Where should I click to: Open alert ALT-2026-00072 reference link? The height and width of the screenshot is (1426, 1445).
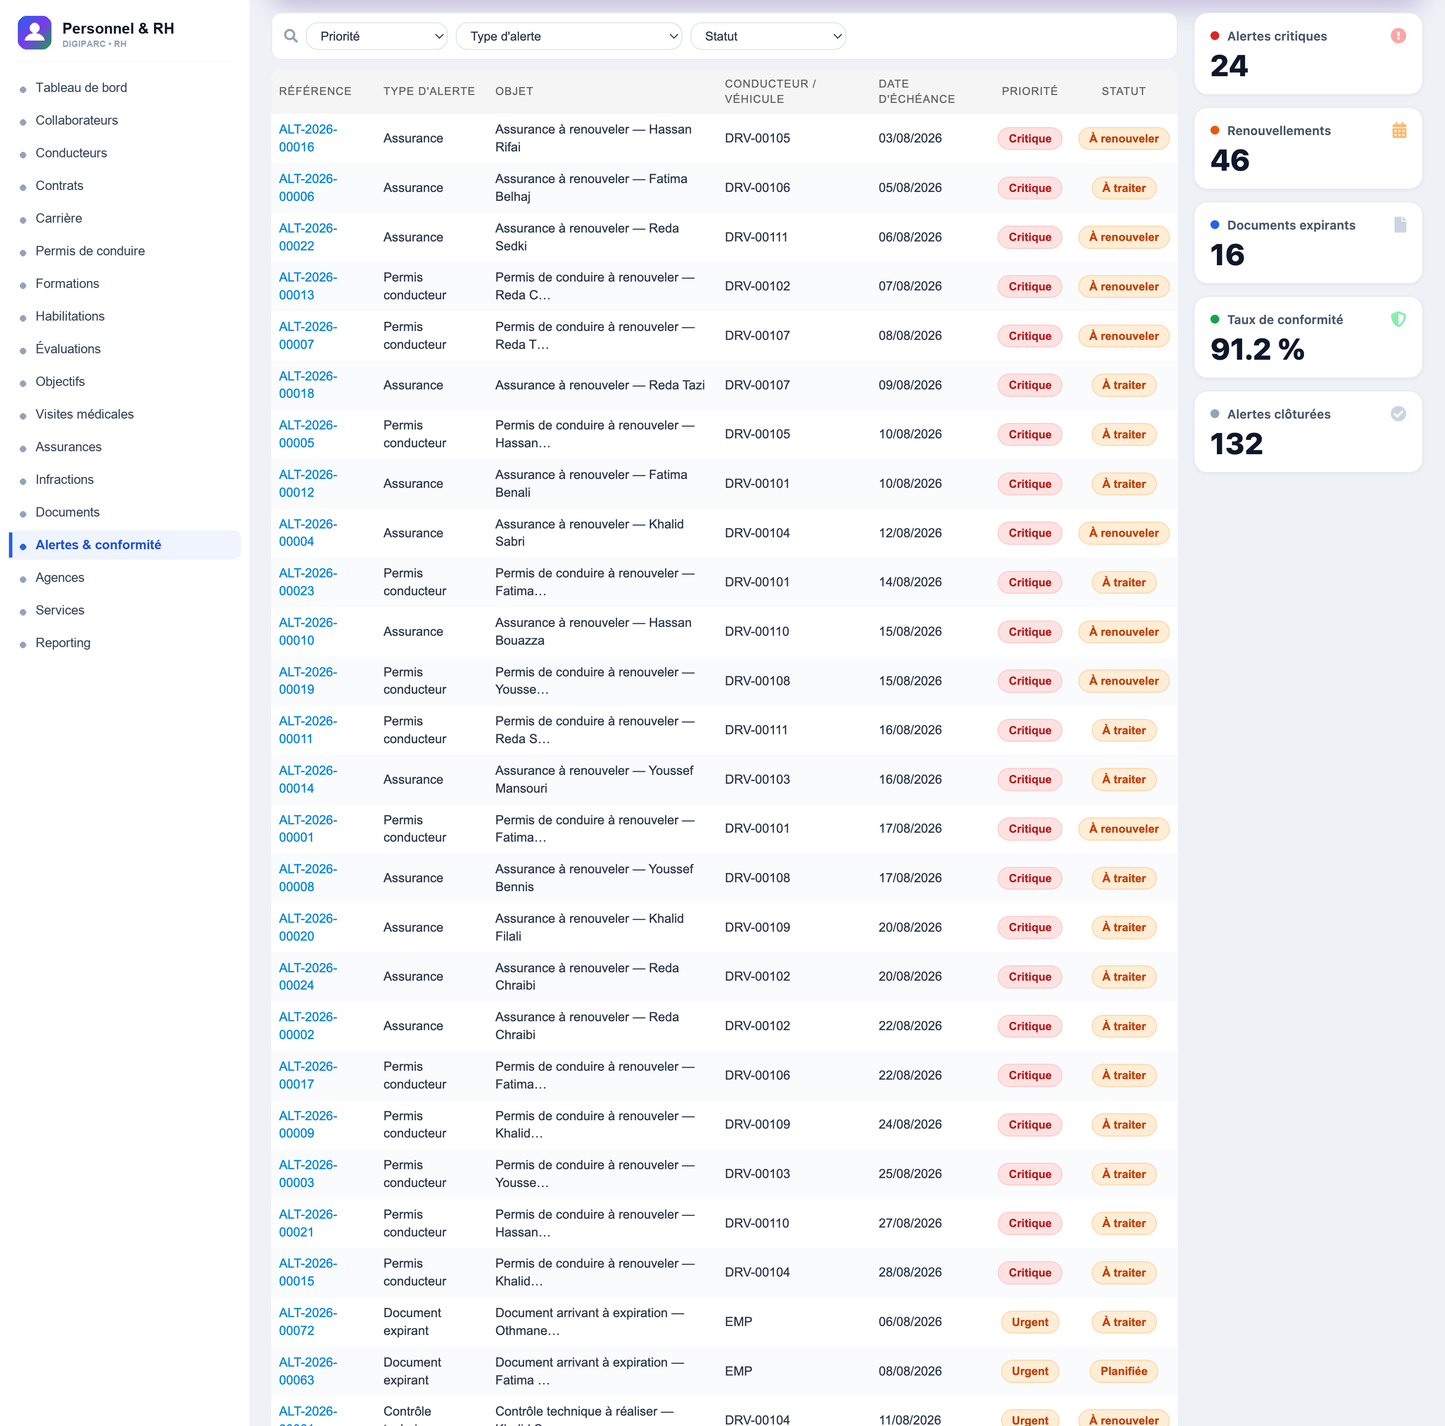(x=308, y=1322)
